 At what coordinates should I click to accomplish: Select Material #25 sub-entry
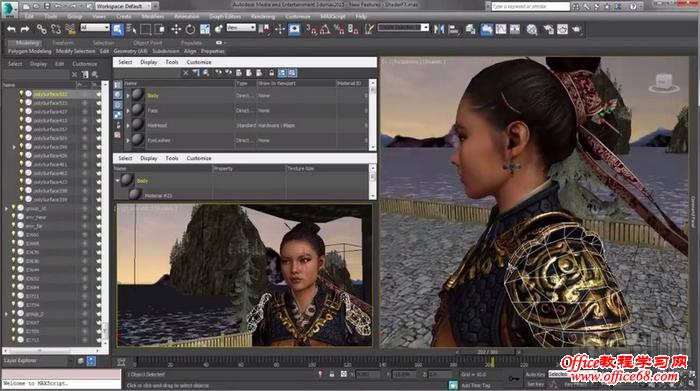[158, 196]
